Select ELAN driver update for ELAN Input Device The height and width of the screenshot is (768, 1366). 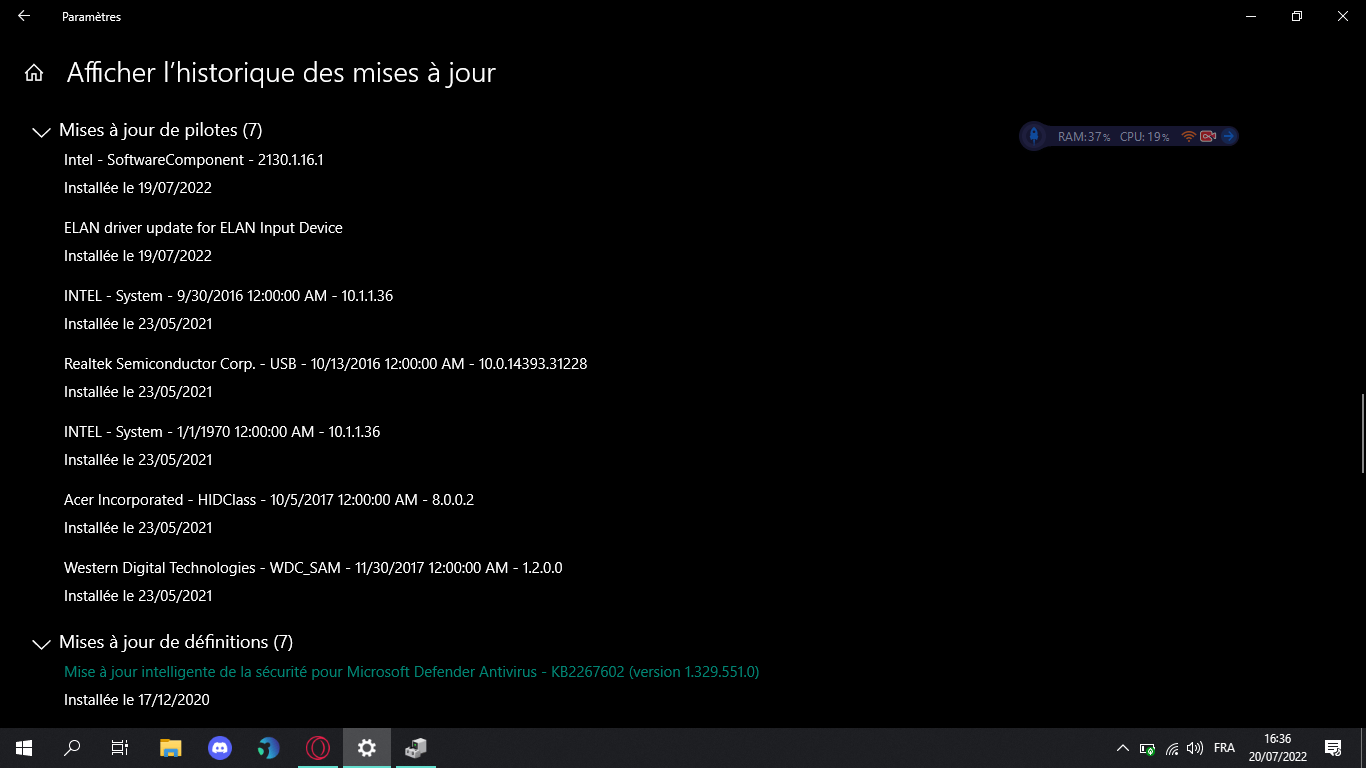203,228
